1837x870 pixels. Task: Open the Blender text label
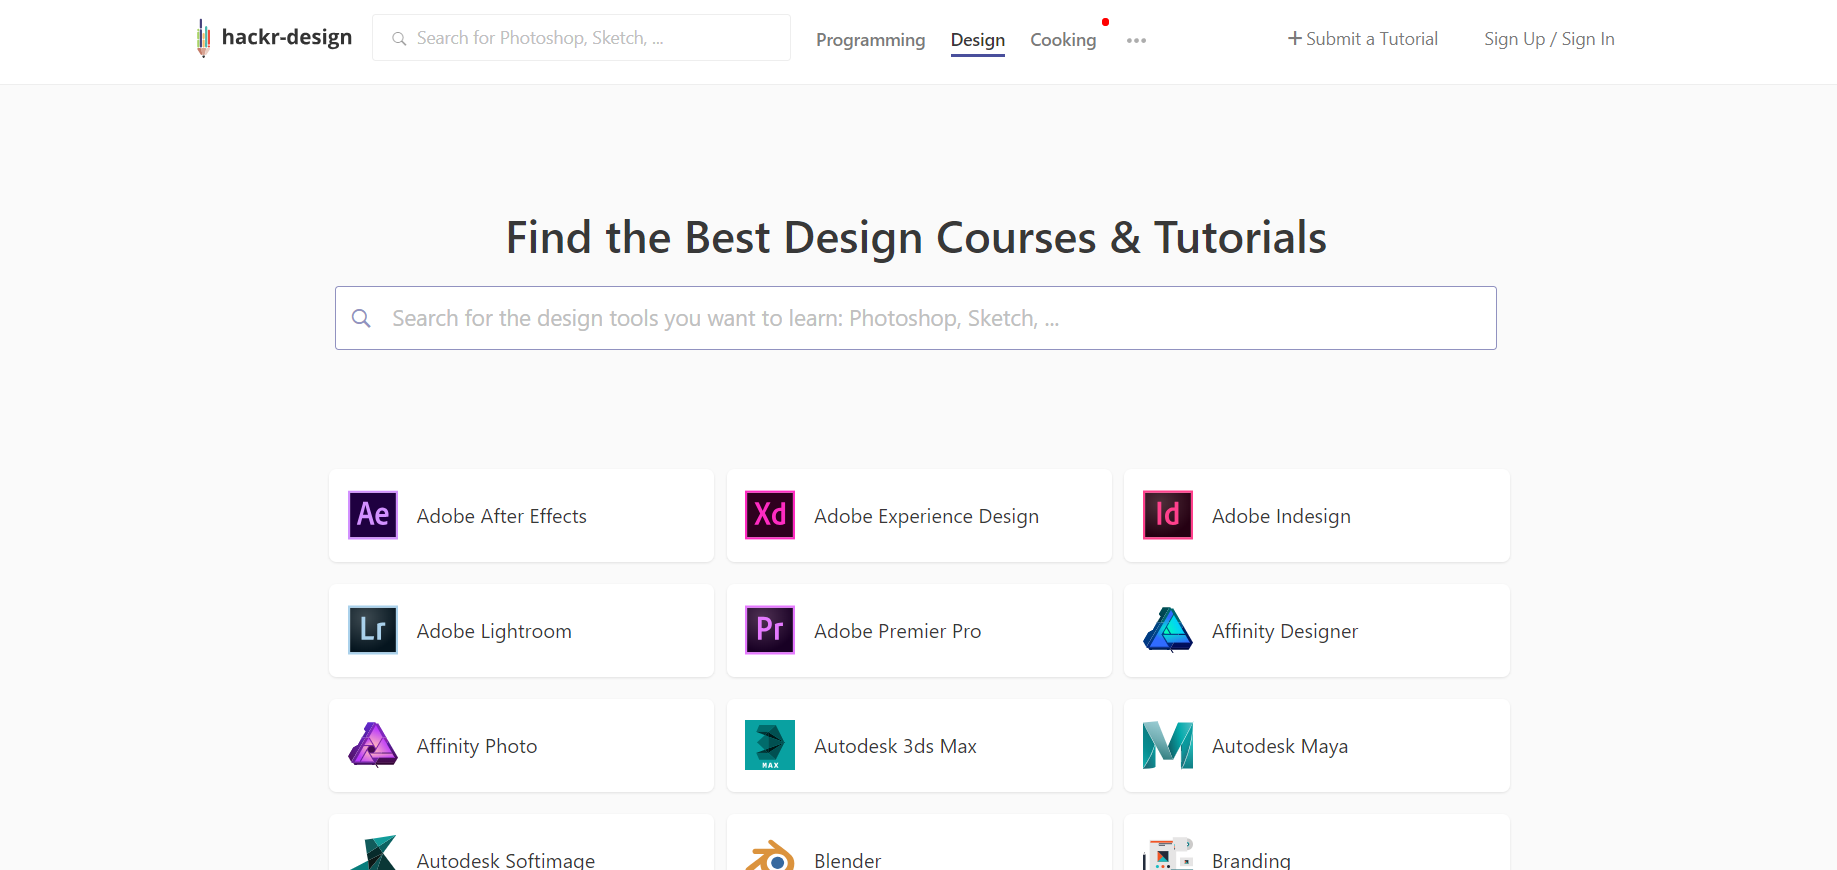pos(847,860)
